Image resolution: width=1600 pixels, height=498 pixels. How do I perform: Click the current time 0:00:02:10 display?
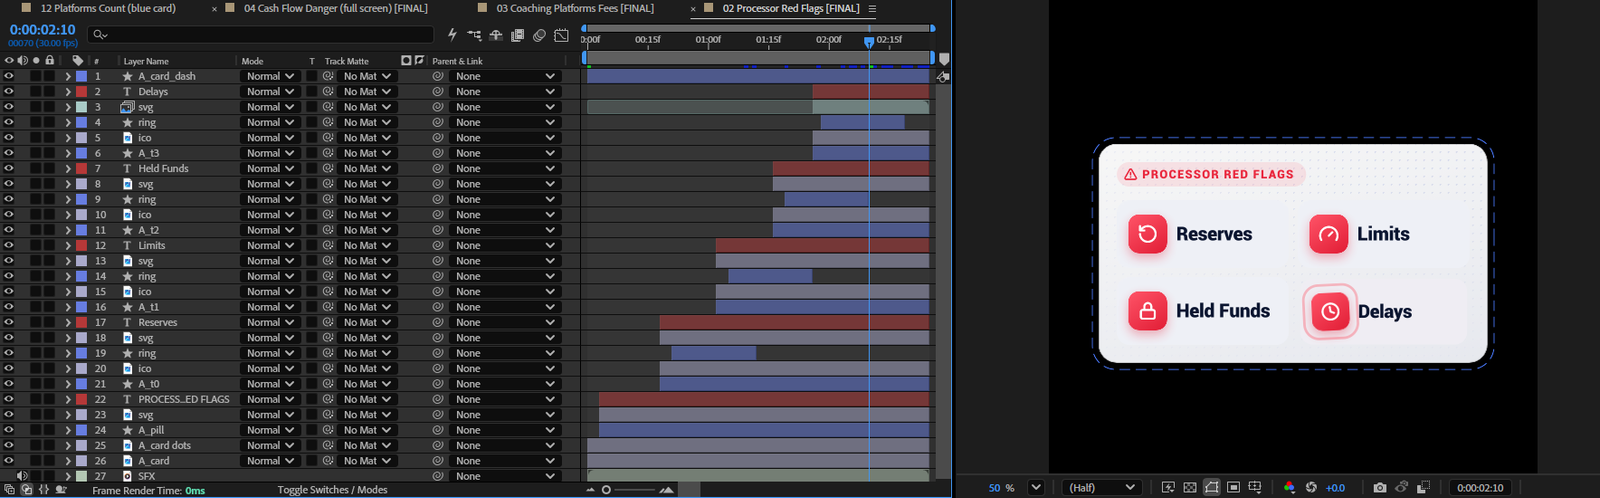pos(42,30)
